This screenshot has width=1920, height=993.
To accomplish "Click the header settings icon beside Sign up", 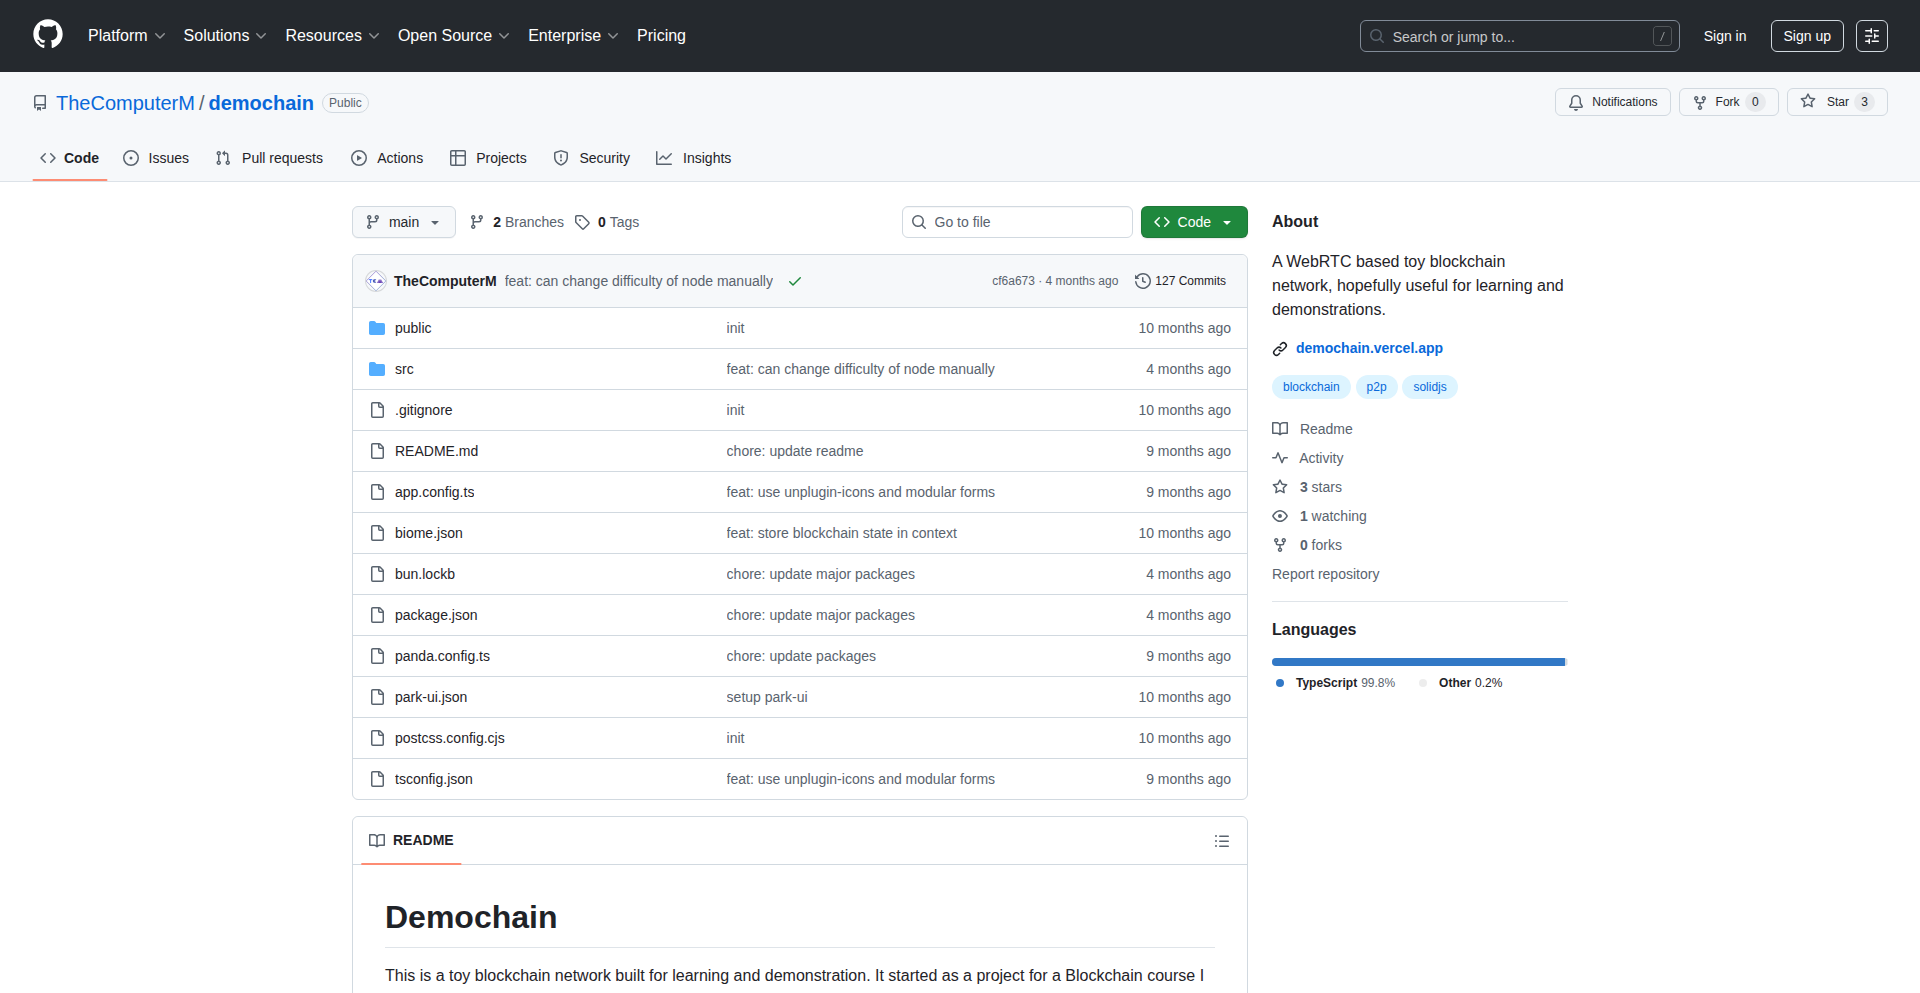I will [1871, 36].
